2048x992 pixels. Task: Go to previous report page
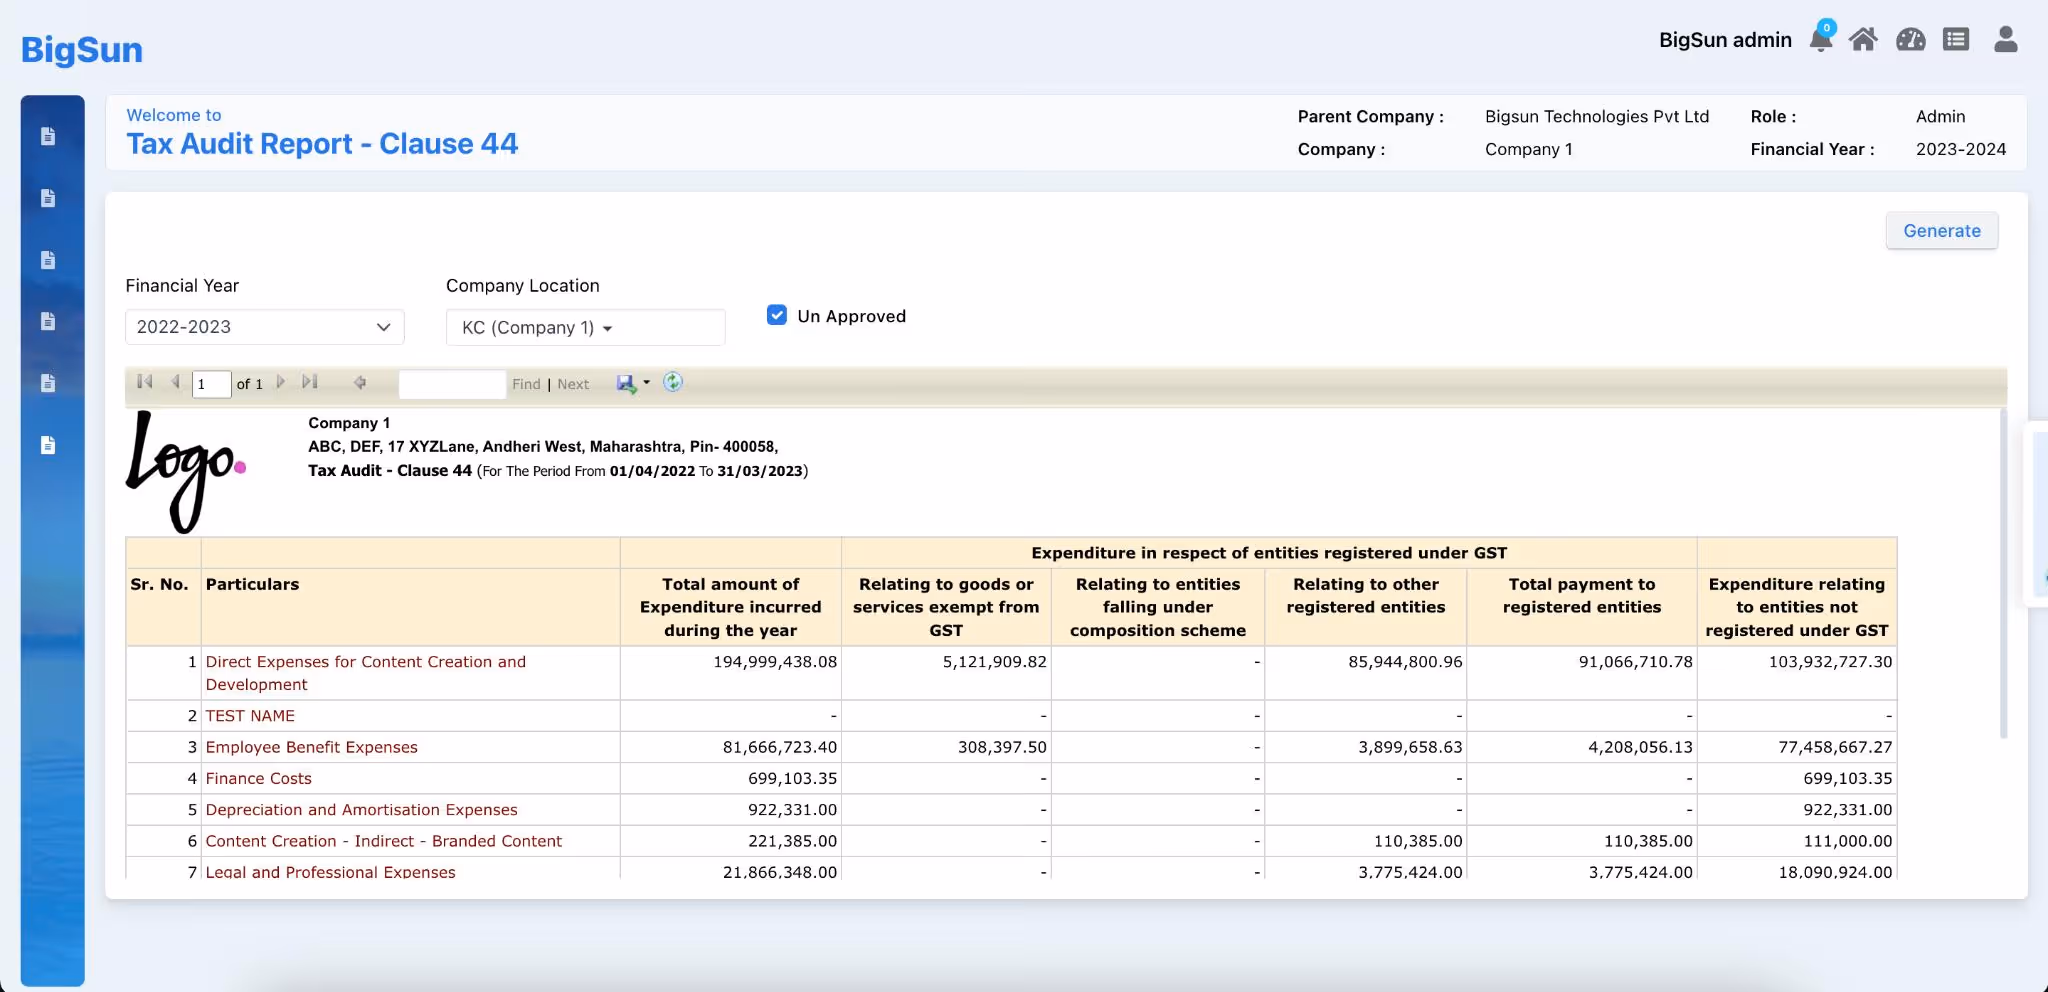point(175,382)
